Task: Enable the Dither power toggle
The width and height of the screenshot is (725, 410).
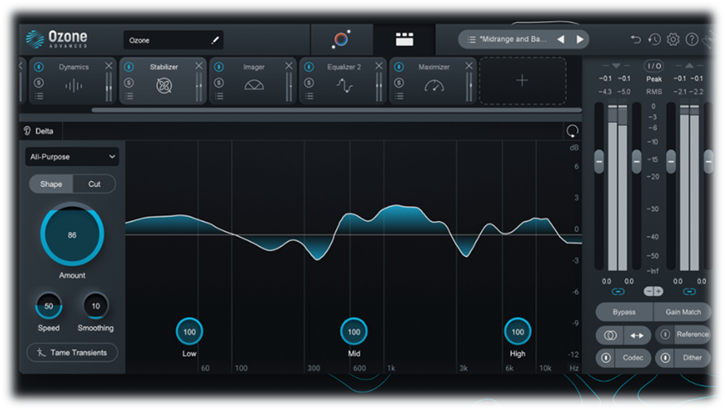Action: [x=665, y=358]
